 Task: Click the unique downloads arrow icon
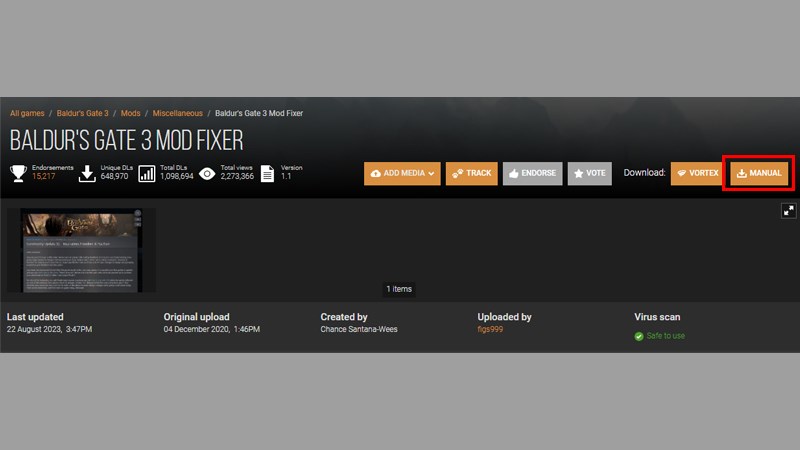coord(87,173)
